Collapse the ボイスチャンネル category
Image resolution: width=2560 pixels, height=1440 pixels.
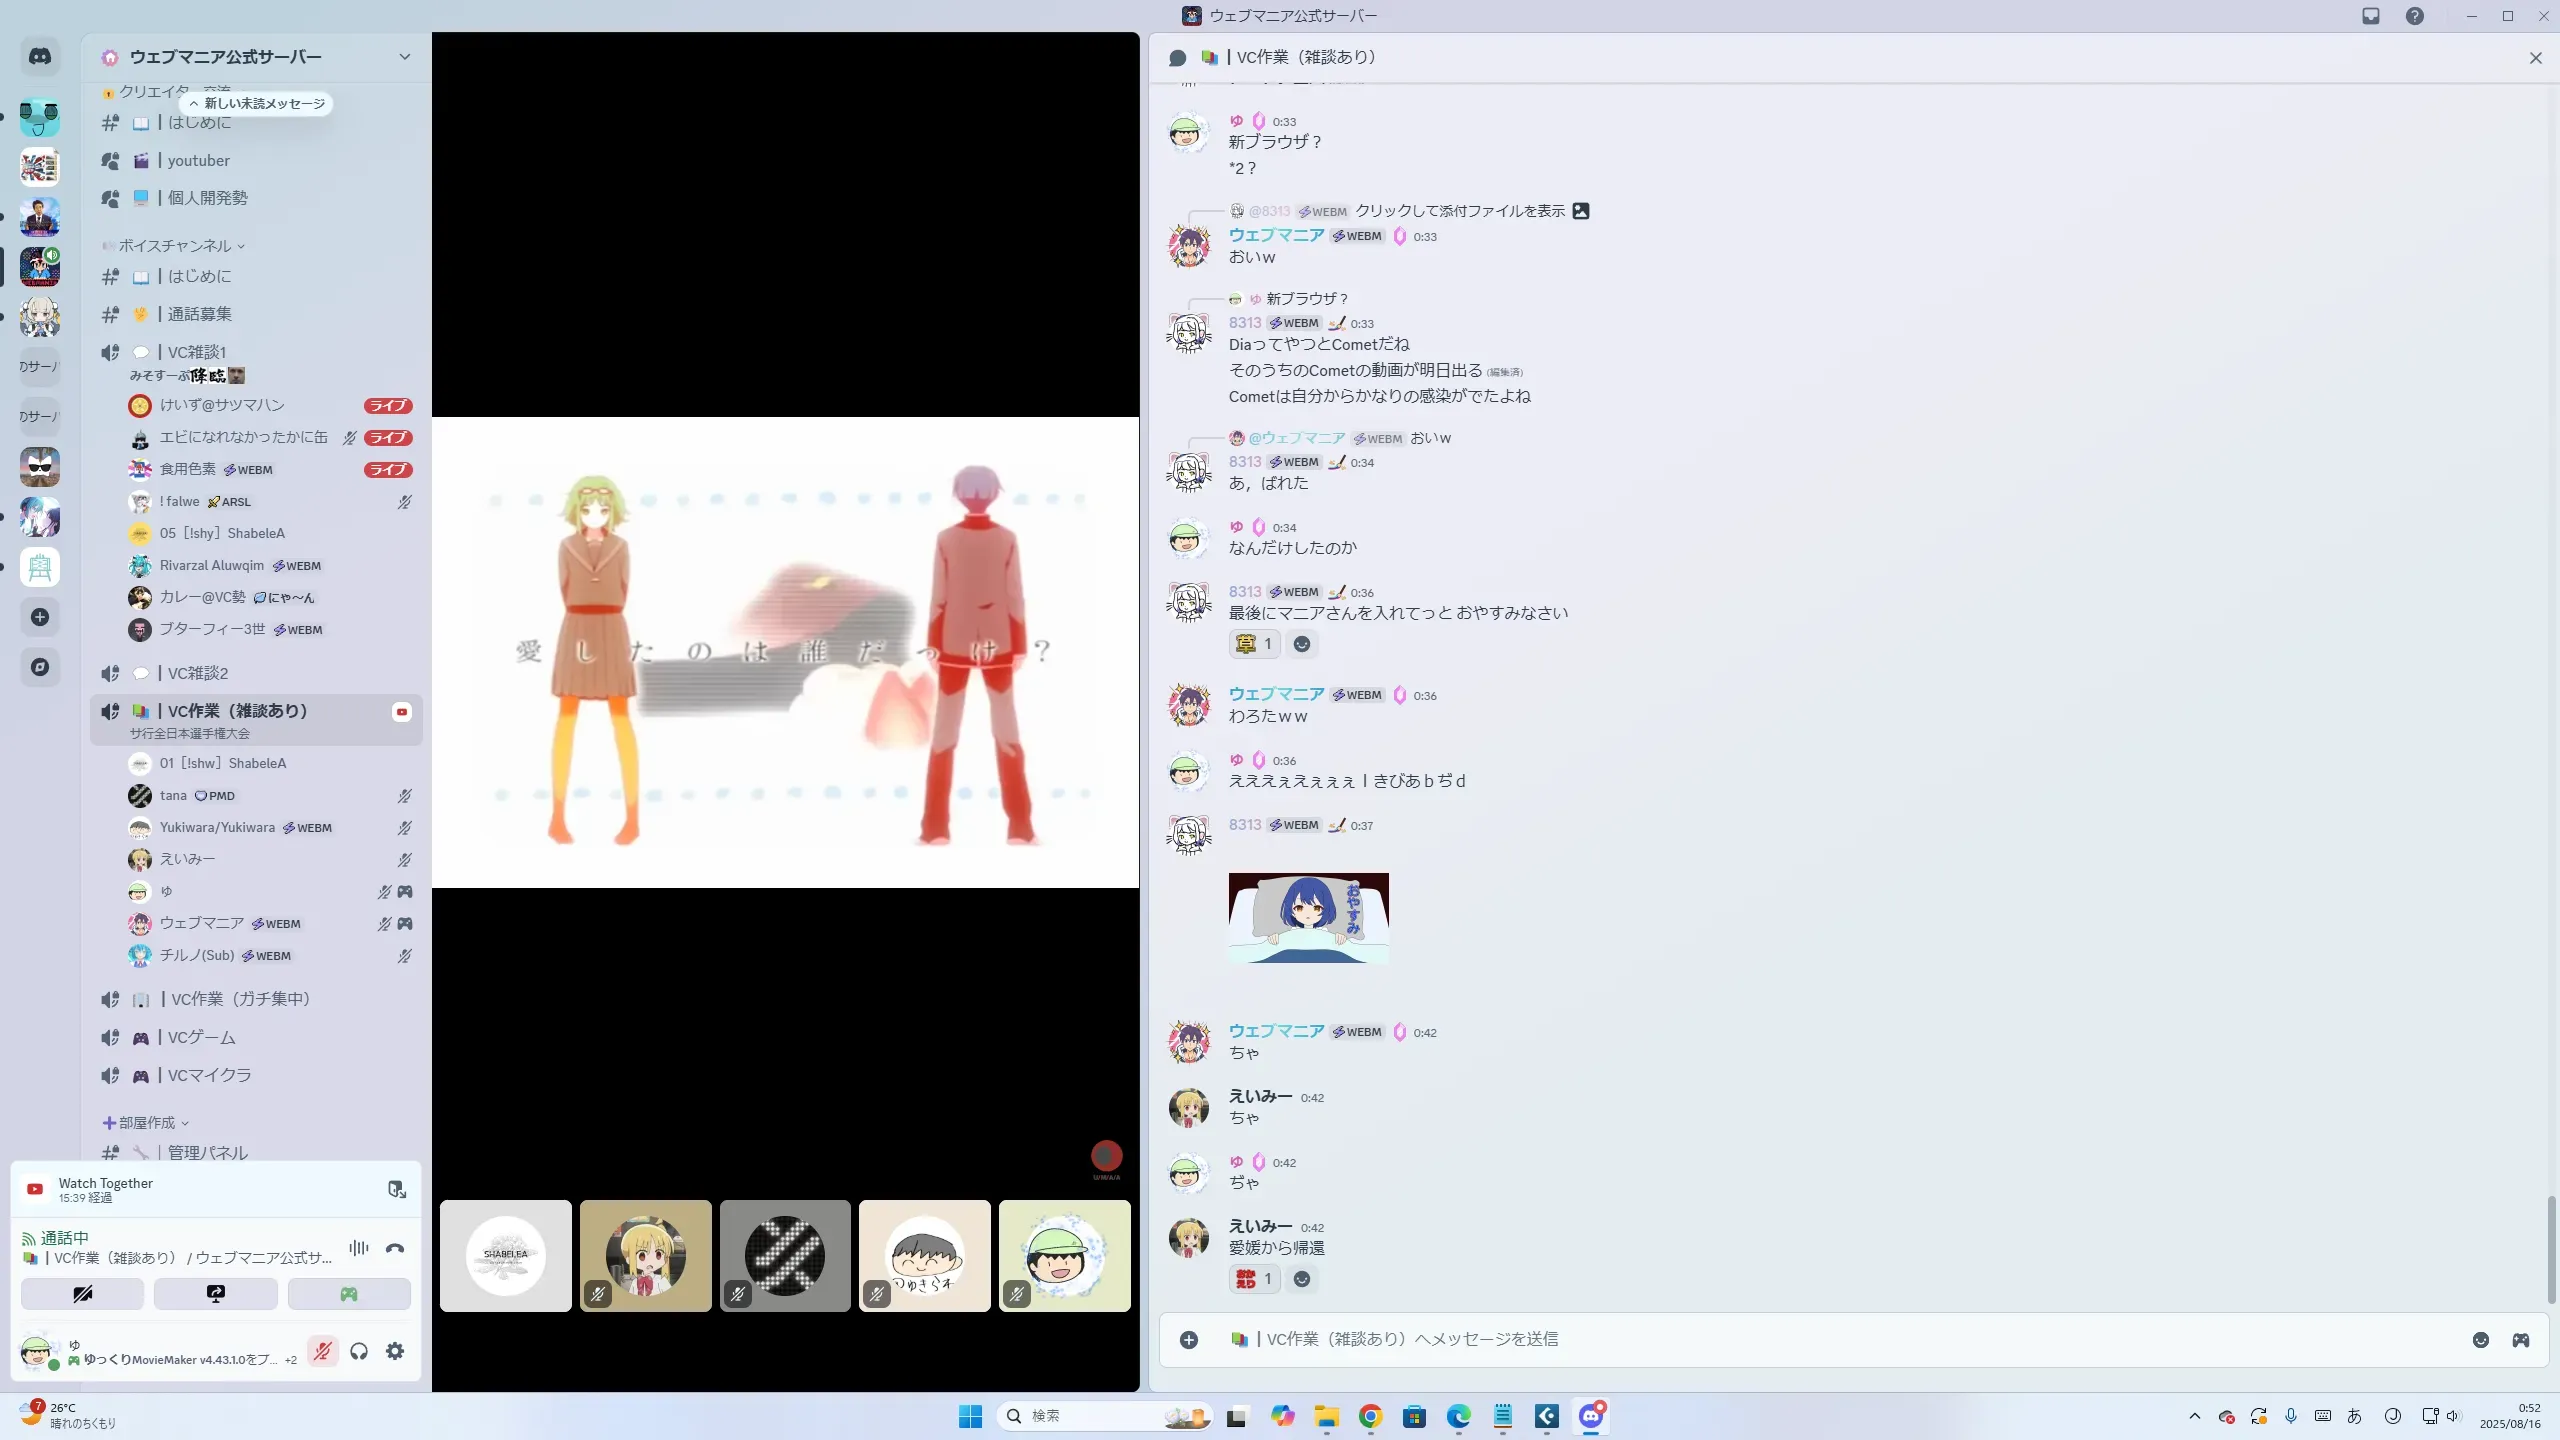point(175,245)
